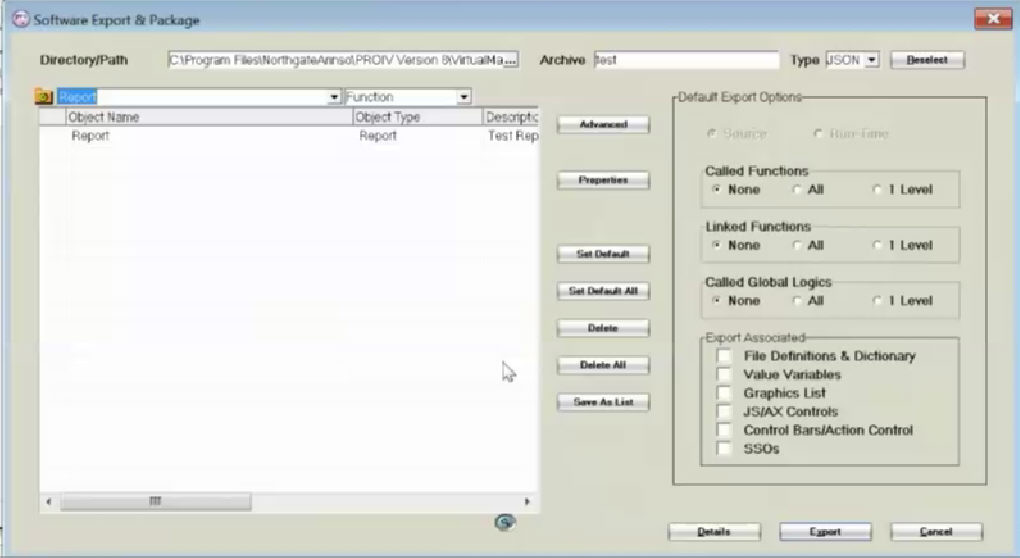Image resolution: width=1020 pixels, height=558 pixels.
Task: Select the Report row in the object list
Action: [x=289, y=136]
